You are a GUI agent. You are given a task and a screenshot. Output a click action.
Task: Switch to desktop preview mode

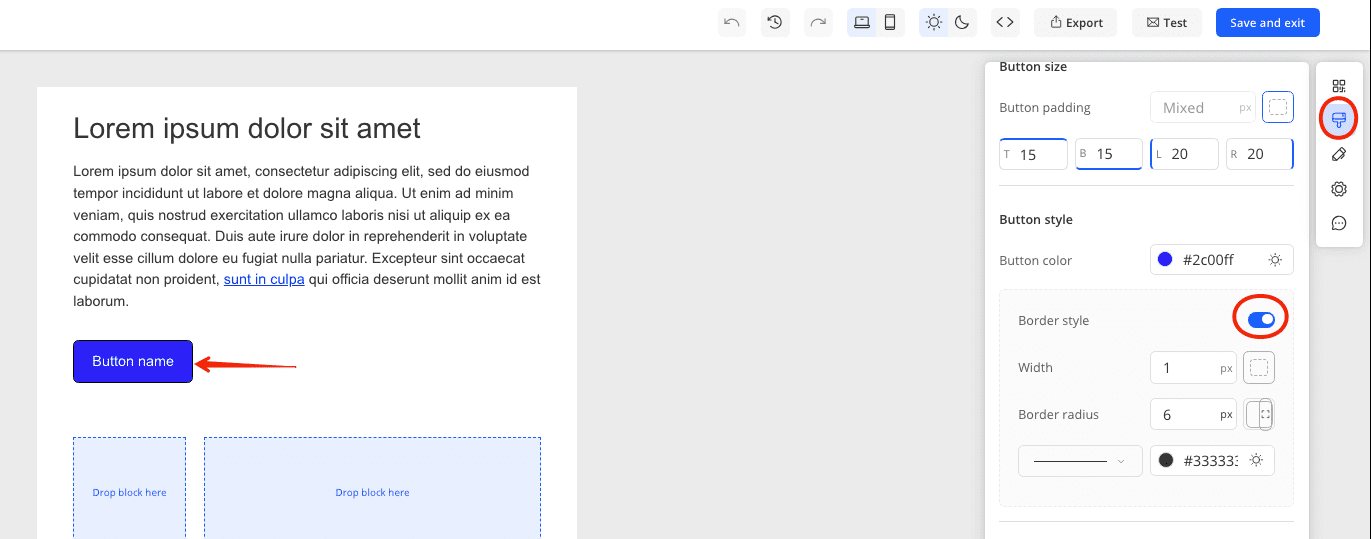tap(862, 22)
